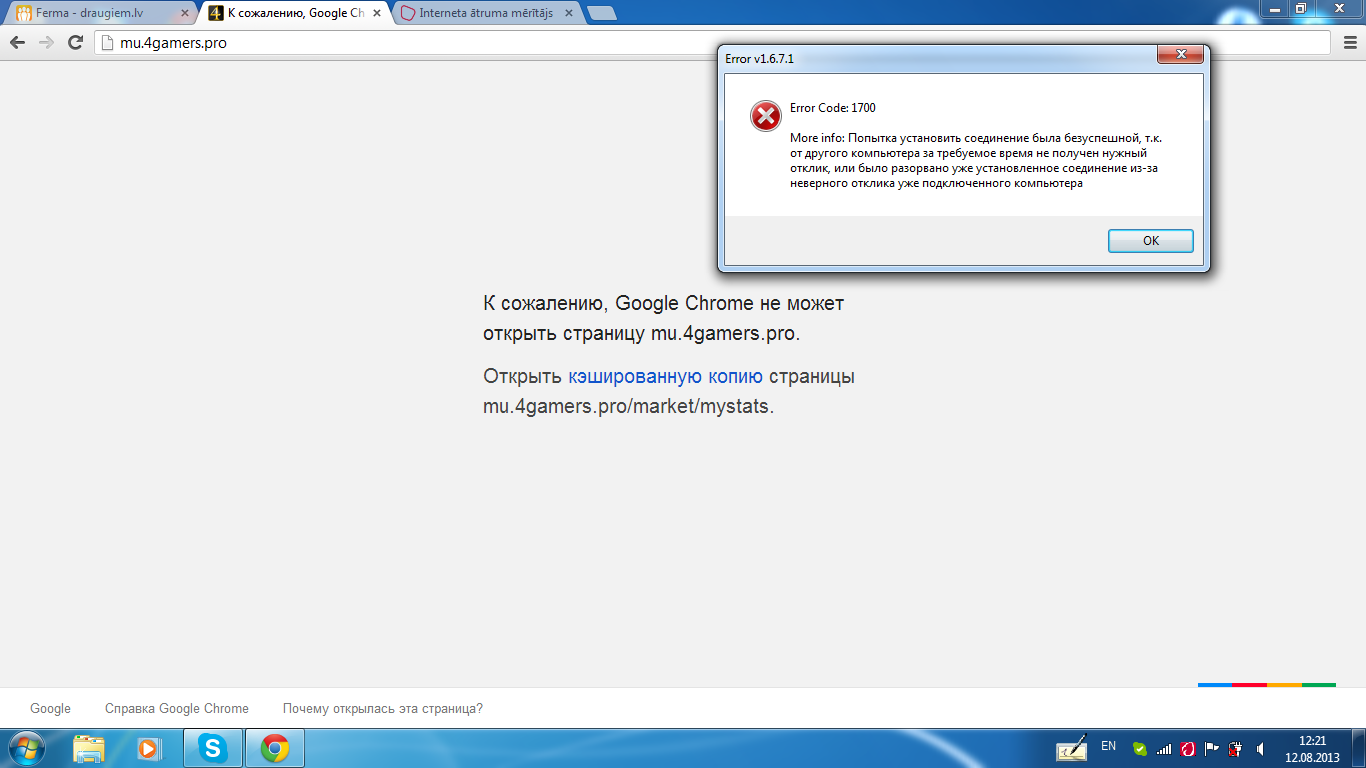Close the Ferma - draugiem.lv tab
Screen dimensions: 1366x768
tap(184, 14)
